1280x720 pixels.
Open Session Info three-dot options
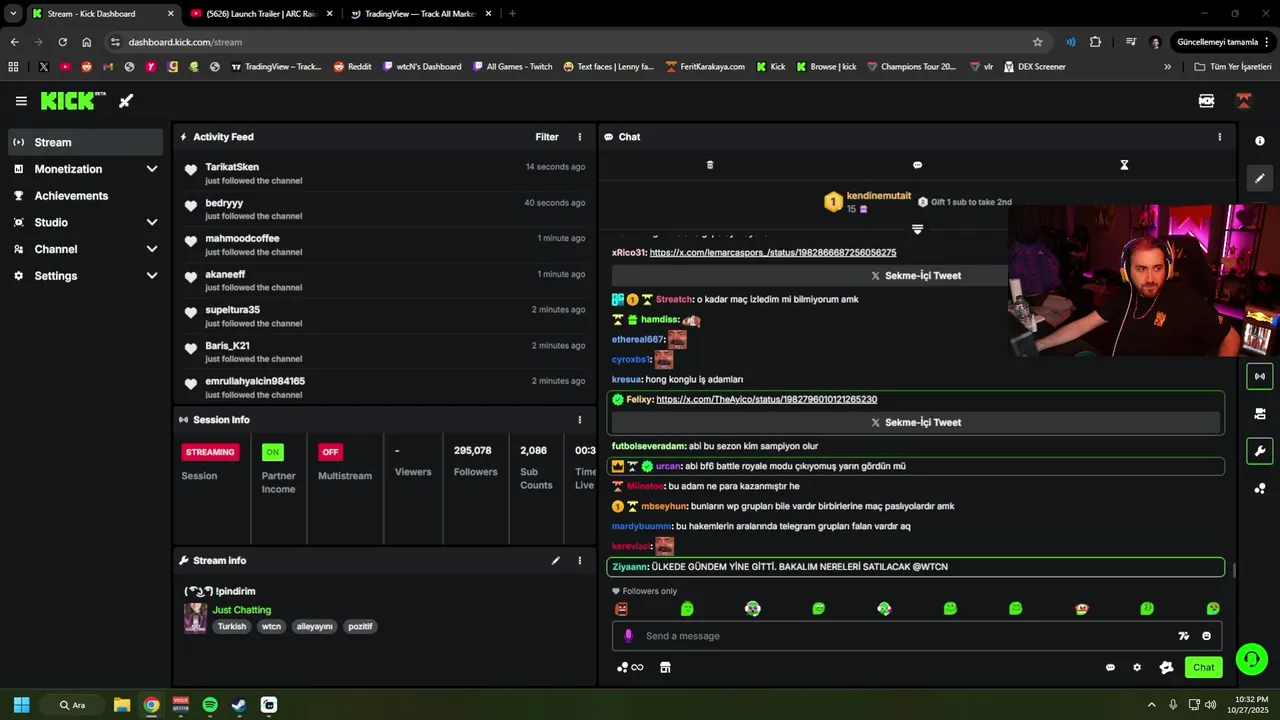coord(580,420)
